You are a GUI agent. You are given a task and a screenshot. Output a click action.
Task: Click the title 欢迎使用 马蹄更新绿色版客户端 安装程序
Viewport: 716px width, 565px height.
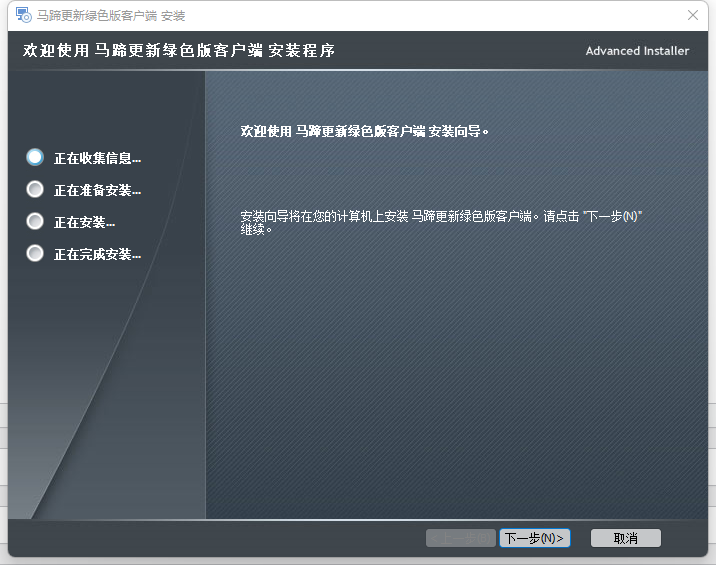[179, 50]
